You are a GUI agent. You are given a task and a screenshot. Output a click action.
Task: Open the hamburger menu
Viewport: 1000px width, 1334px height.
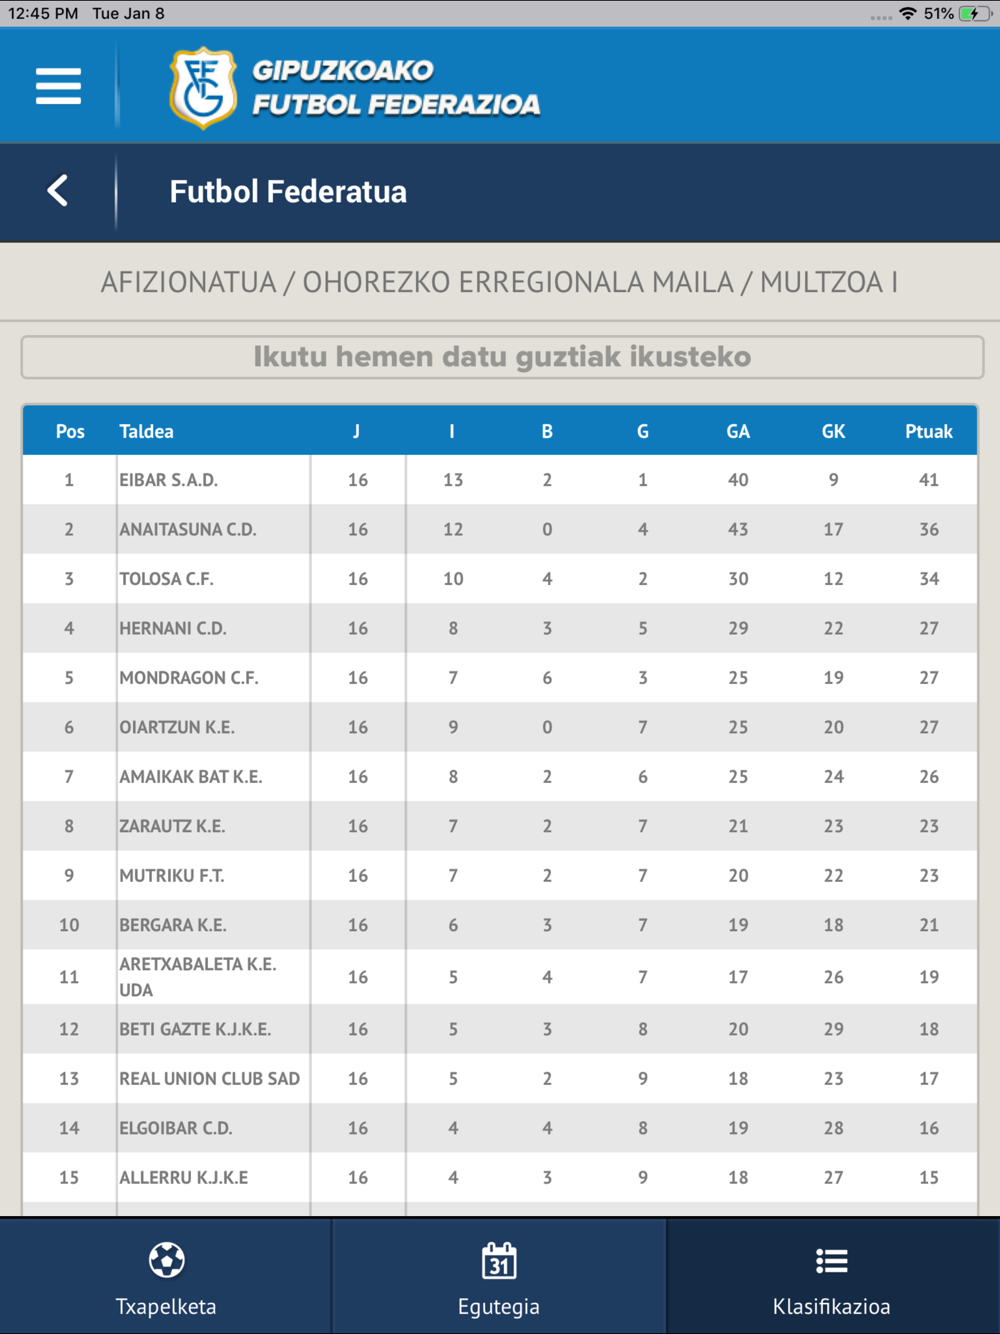pos(58,86)
